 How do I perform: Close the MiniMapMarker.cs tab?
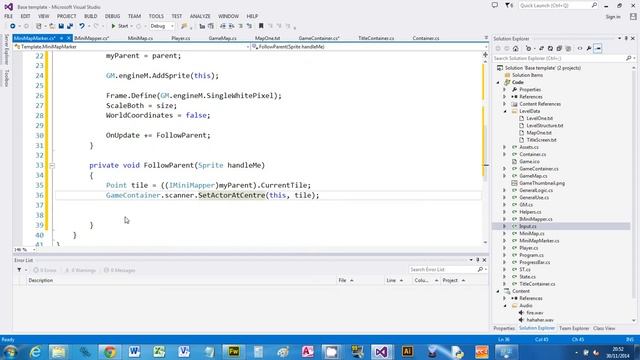click(x=69, y=38)
